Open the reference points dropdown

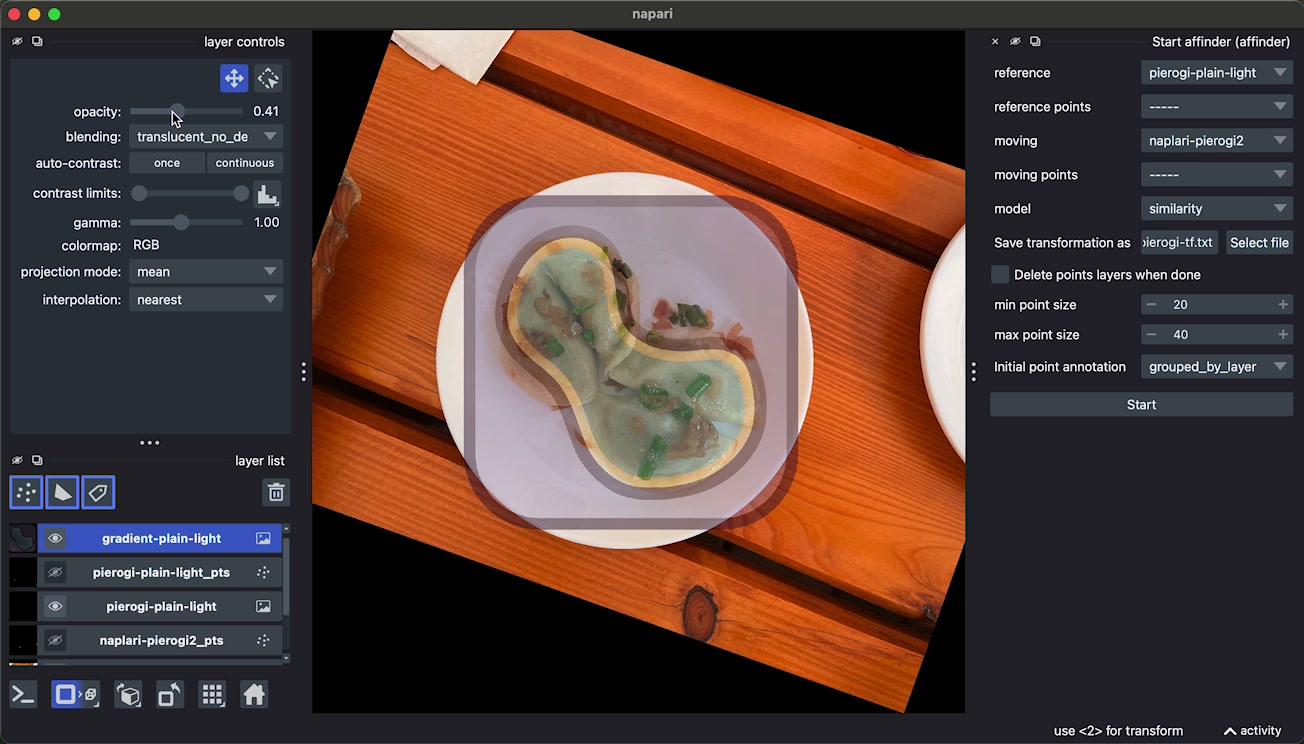coord(1217,107)
